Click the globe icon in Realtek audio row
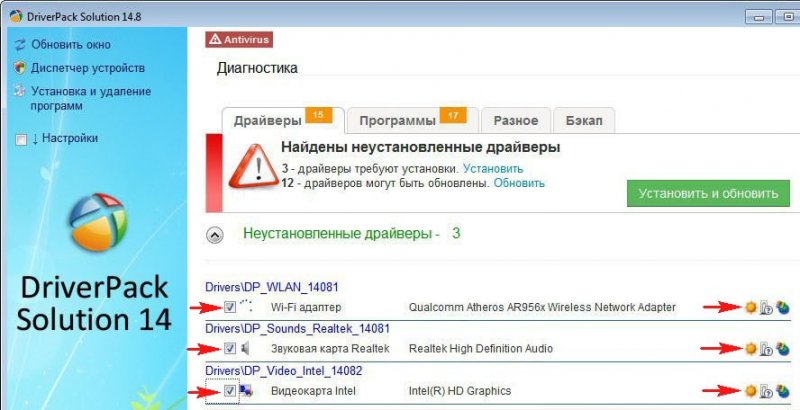 [x=783, y=349]
